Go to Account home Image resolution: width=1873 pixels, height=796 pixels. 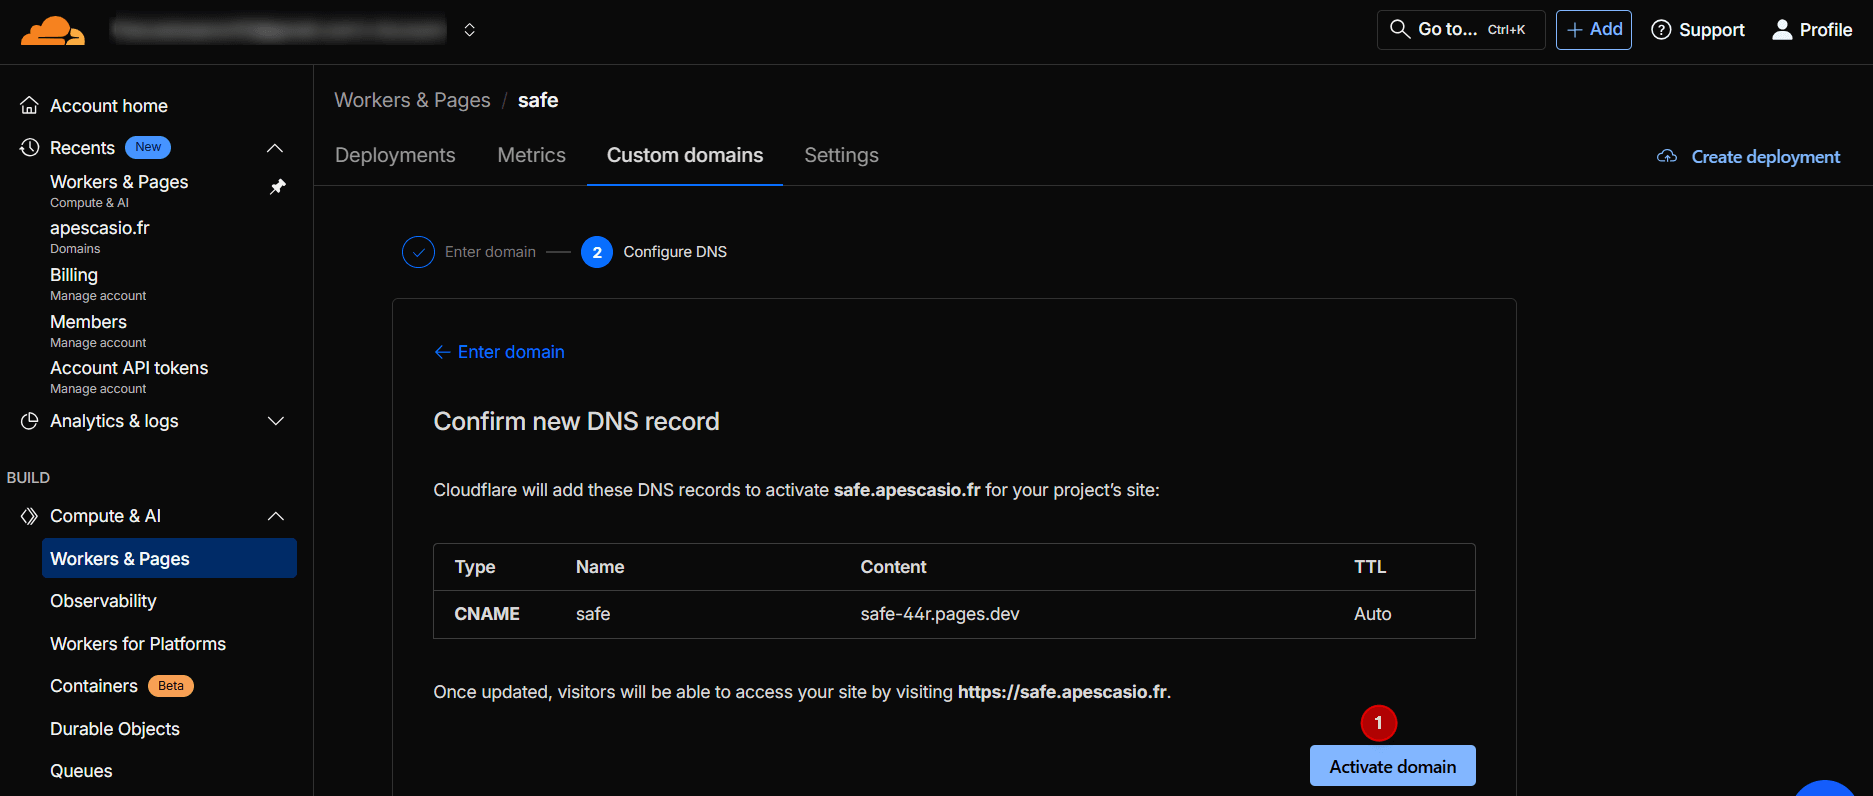pyautogui.click(x=109, y=106)
